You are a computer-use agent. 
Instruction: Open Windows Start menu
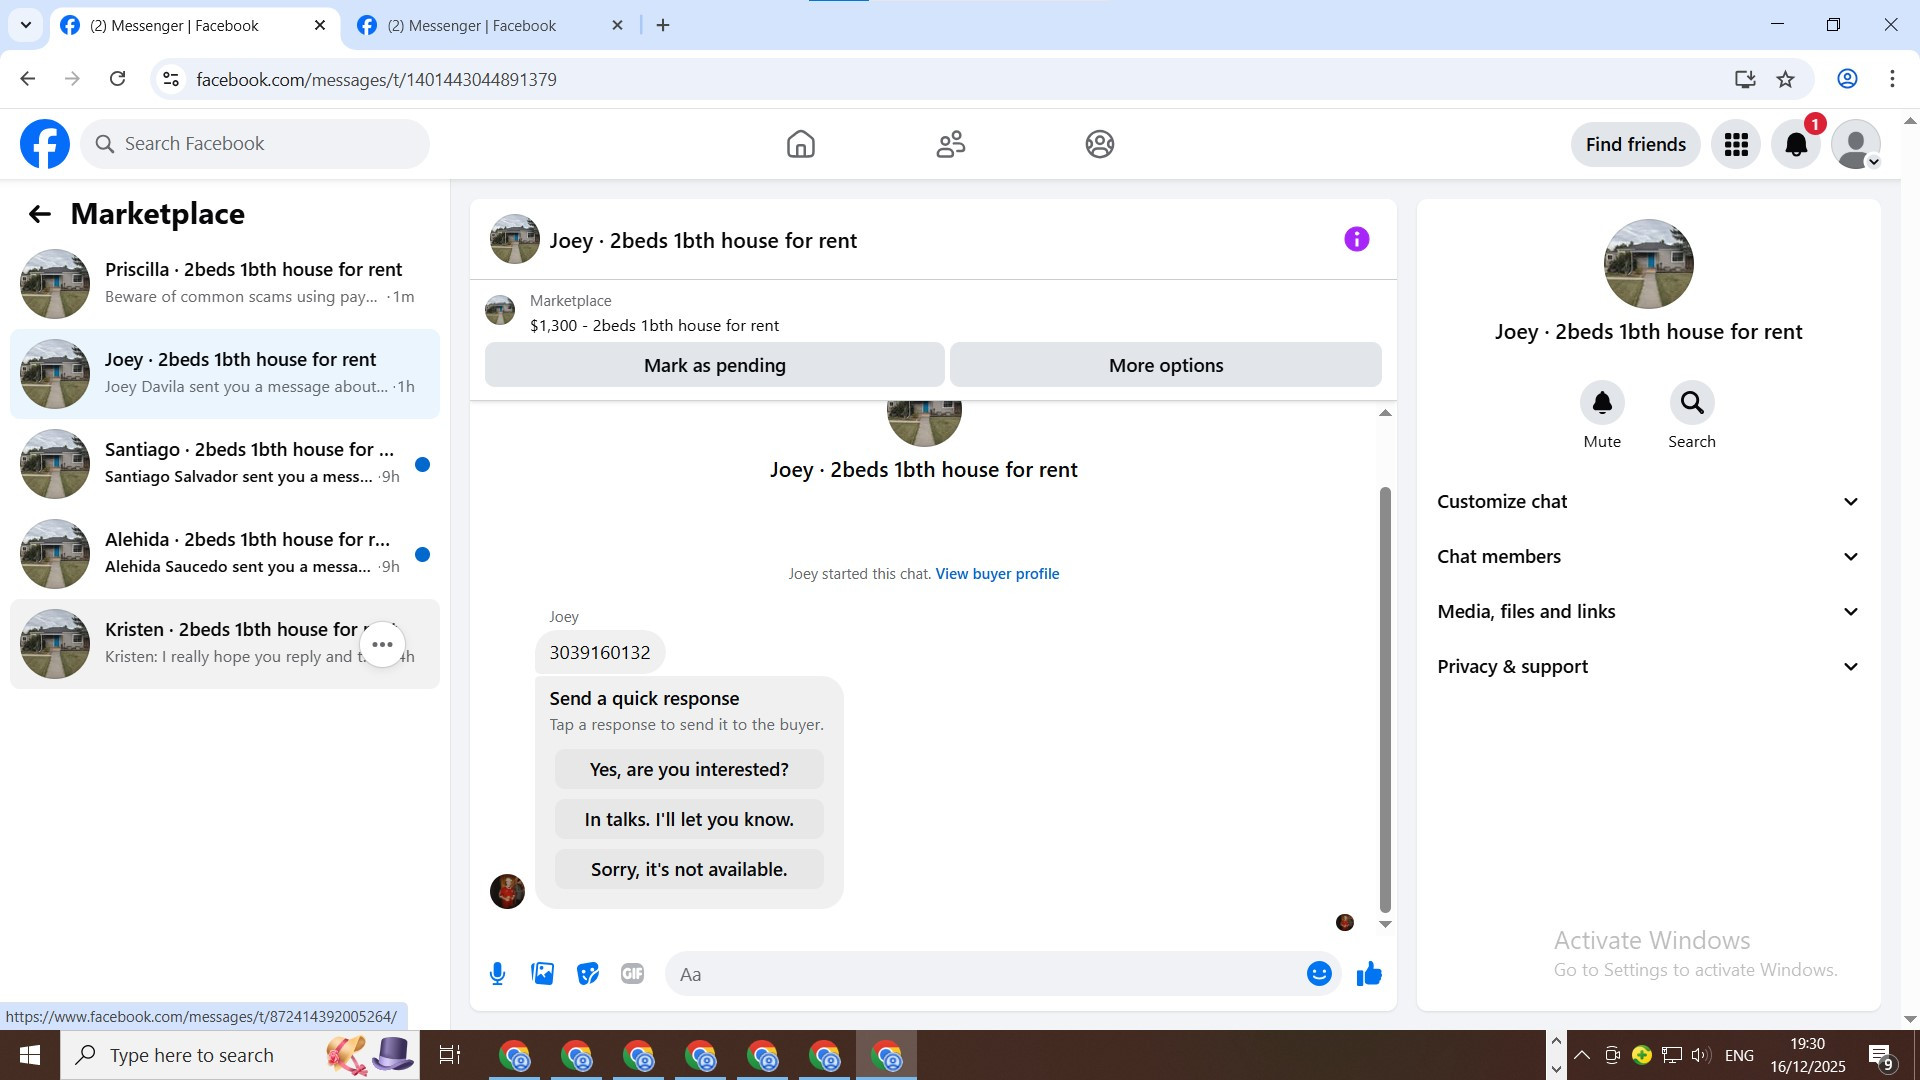30,1055
